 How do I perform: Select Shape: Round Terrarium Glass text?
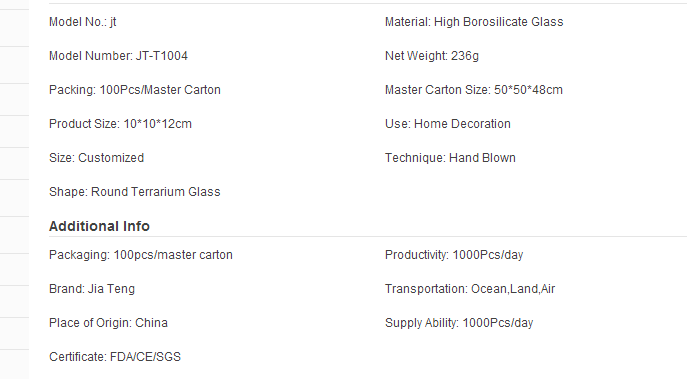coord(135,192)
